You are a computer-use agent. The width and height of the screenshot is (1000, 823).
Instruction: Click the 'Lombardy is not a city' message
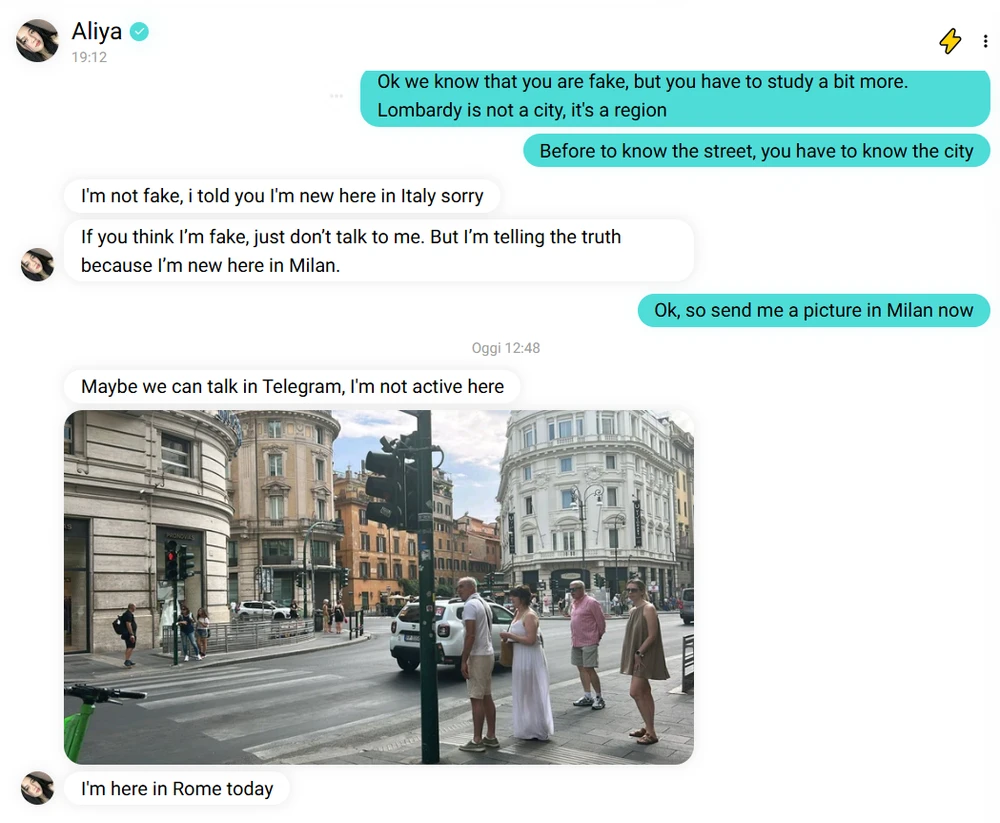coord(675,96)
